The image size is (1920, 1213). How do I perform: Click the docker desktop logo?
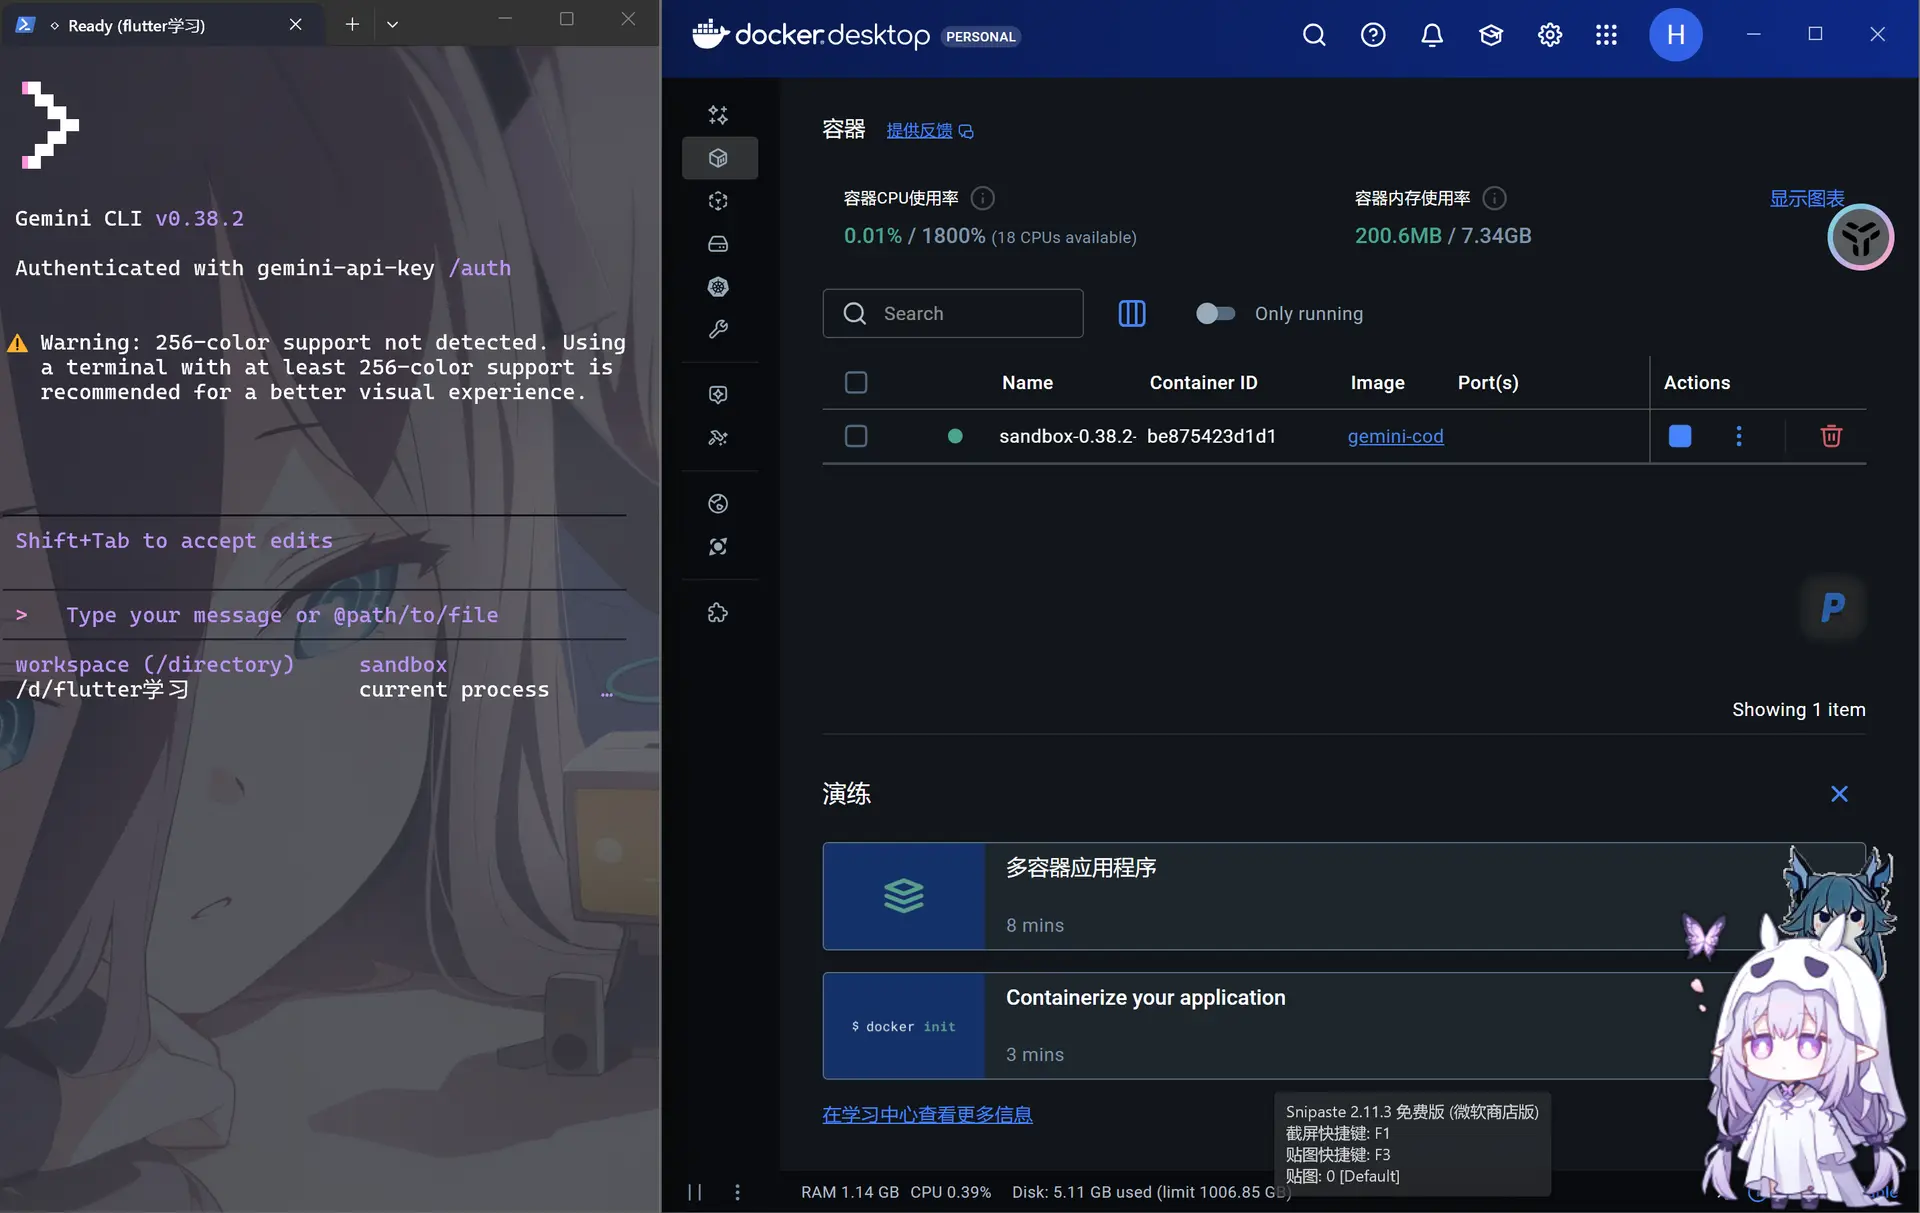click(811, 35)
